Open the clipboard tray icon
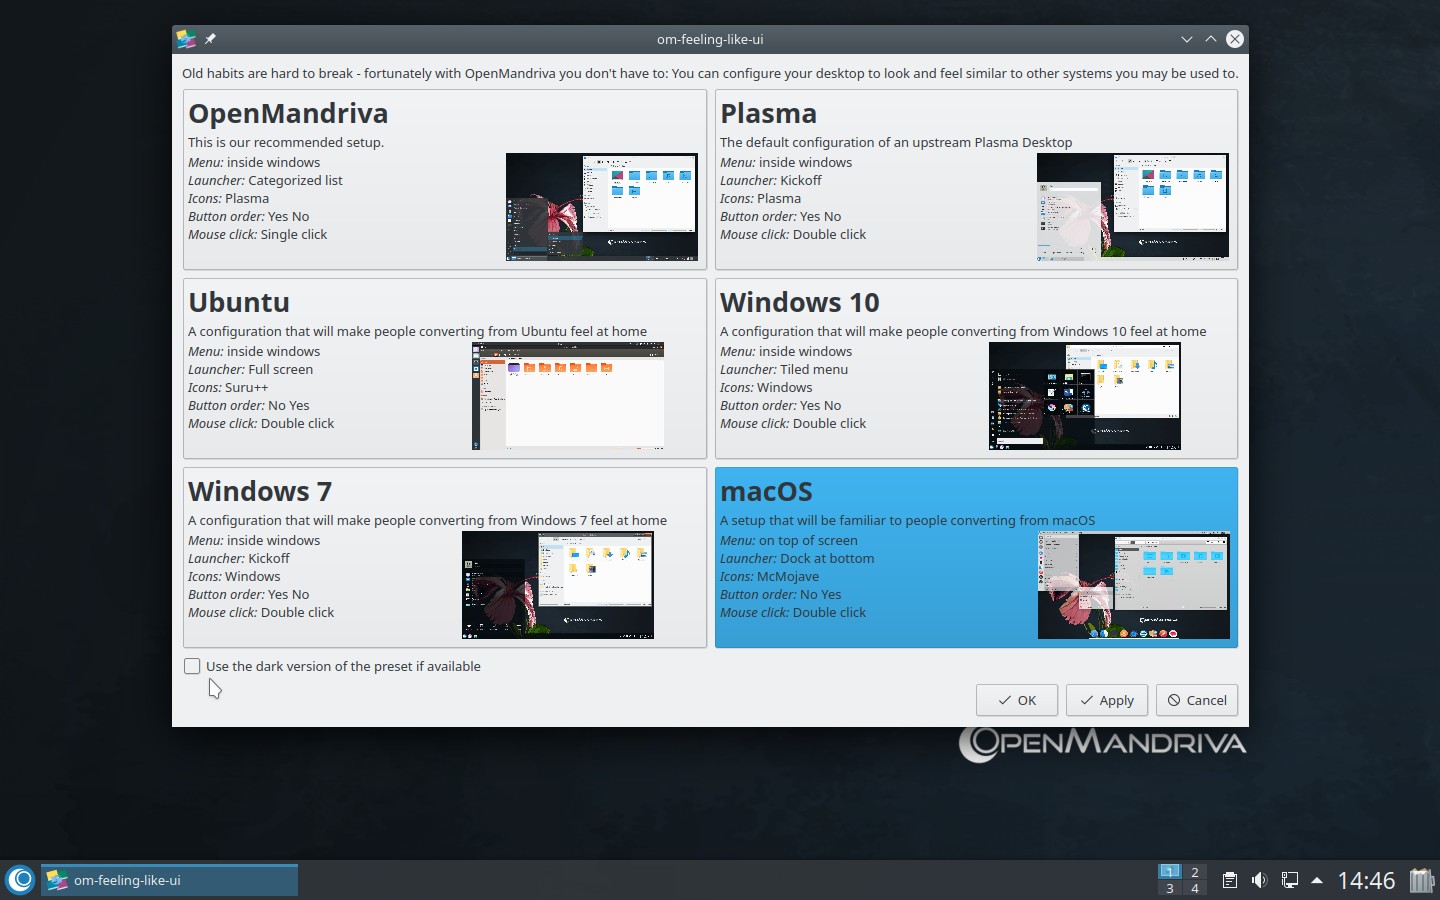The image size is (1440, 900). 1230,880
